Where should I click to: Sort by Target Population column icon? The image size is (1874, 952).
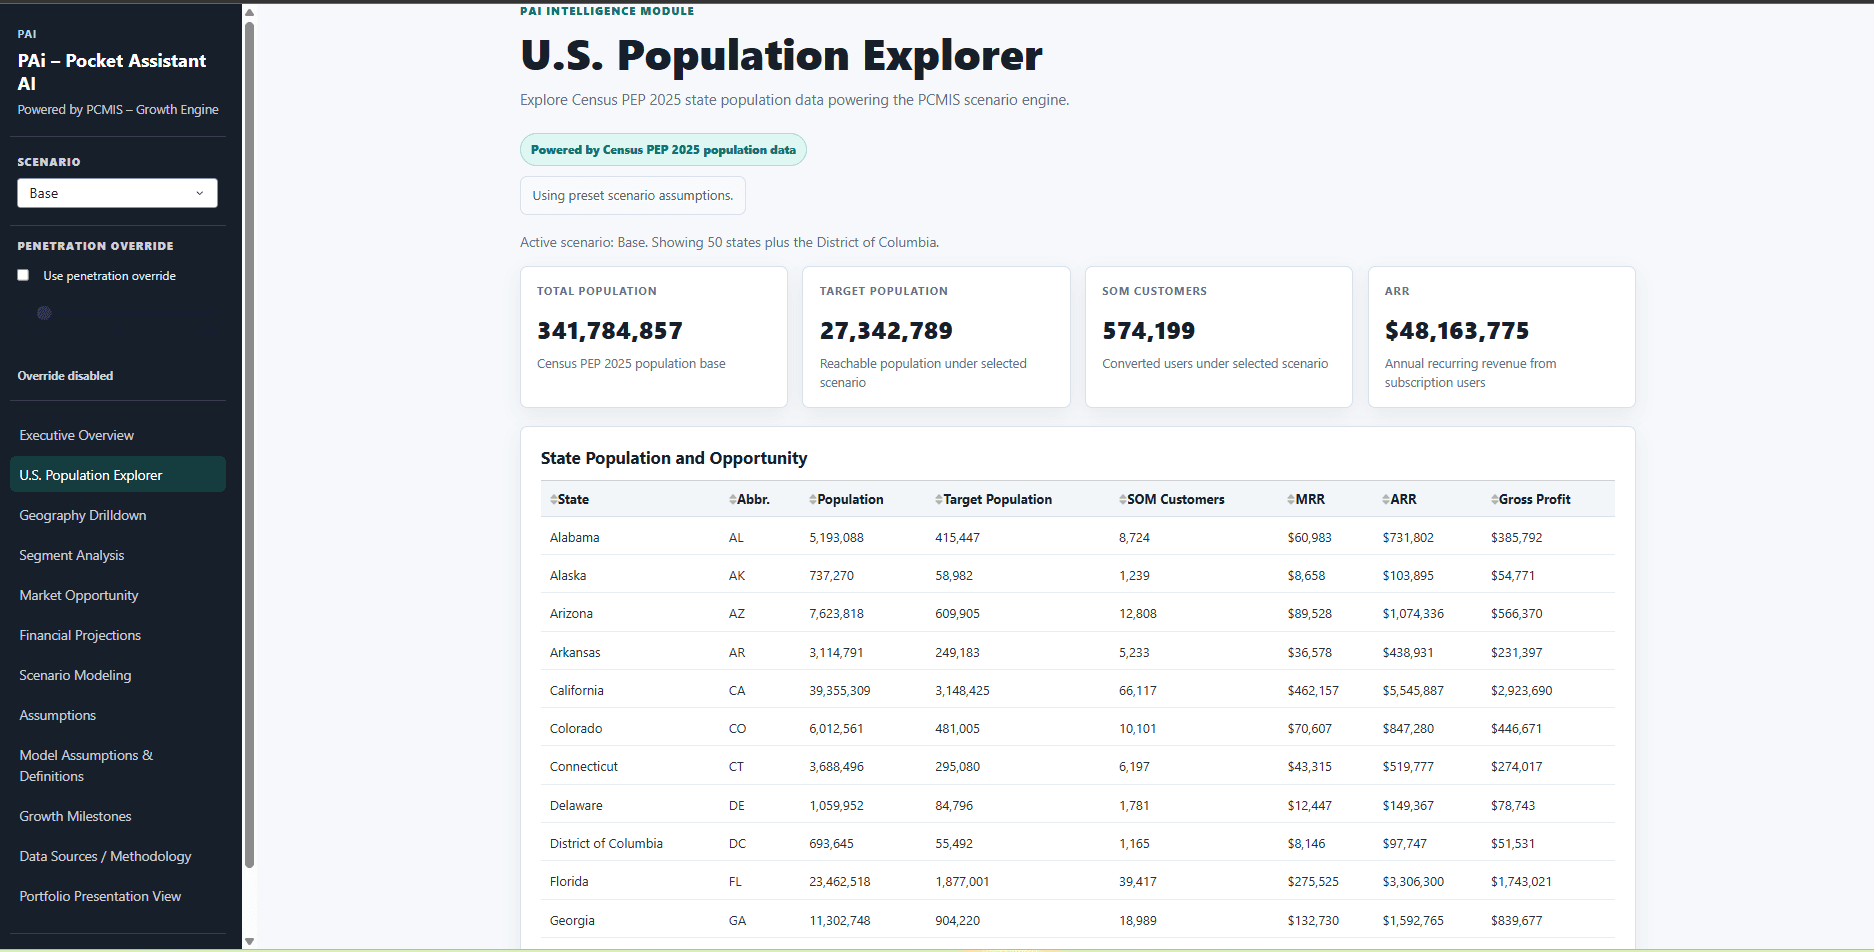click(939, 499)
